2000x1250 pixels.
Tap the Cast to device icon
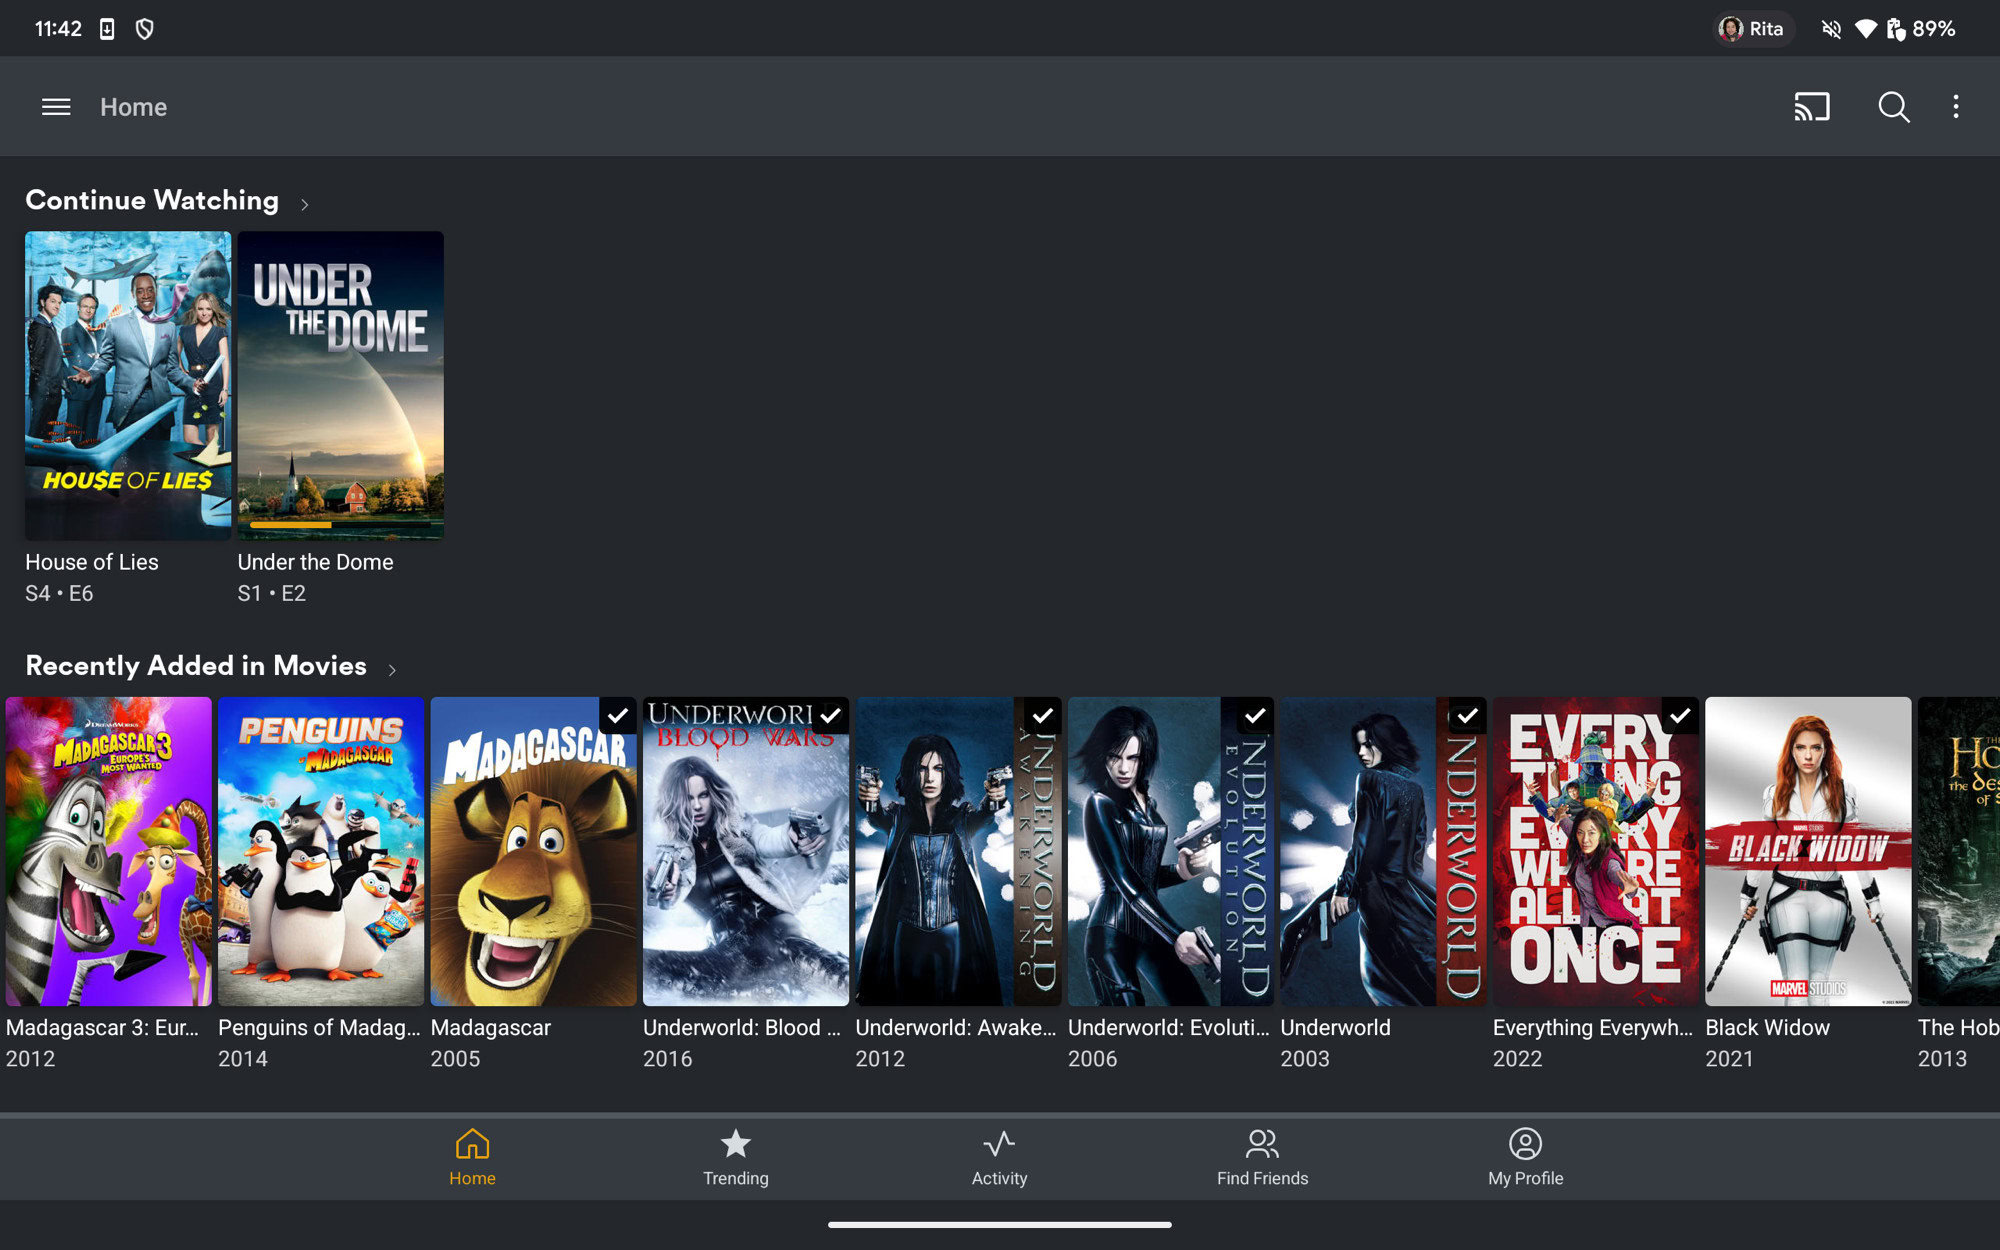[x=1811, y=107]
